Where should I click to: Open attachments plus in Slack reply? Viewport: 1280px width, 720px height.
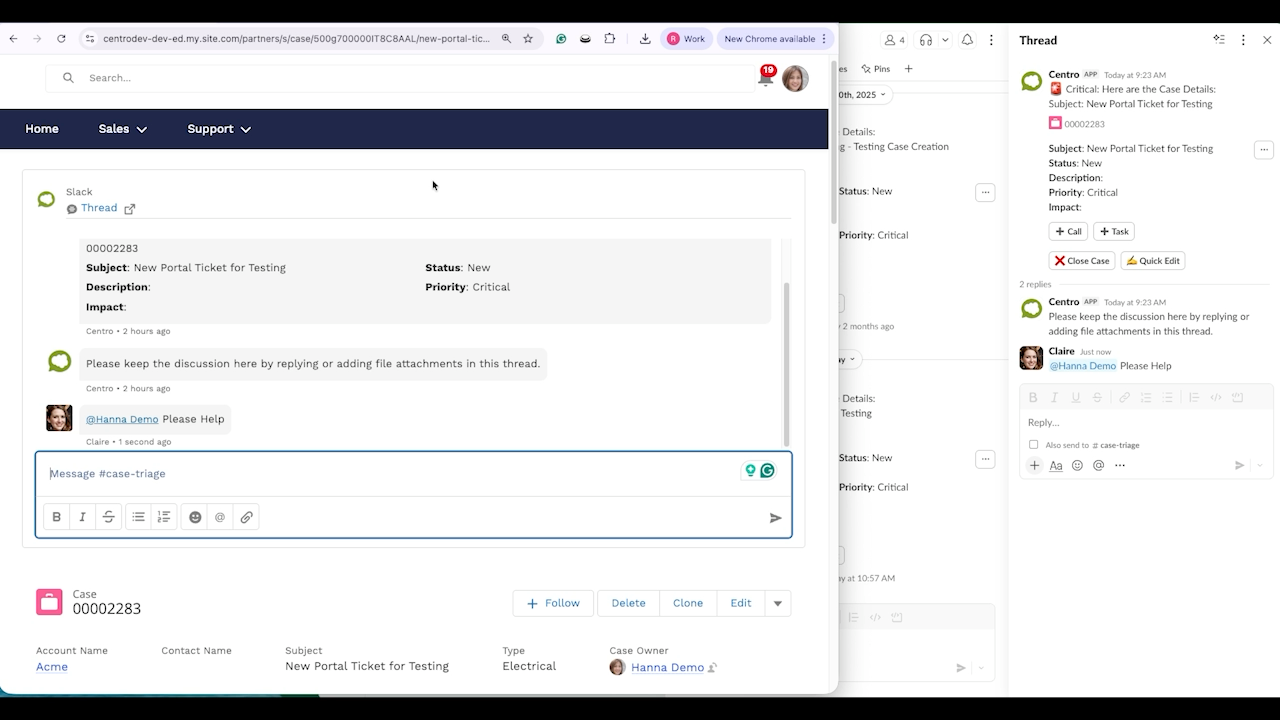coord(1035,465)
